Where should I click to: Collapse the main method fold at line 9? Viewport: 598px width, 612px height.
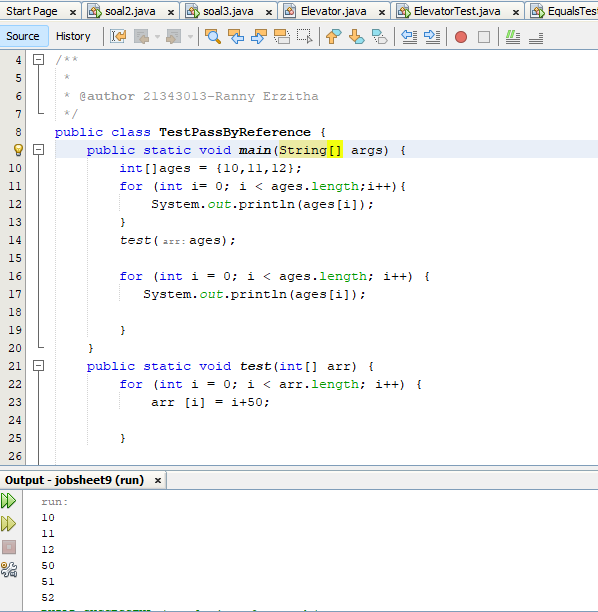[x=38, y=149]
